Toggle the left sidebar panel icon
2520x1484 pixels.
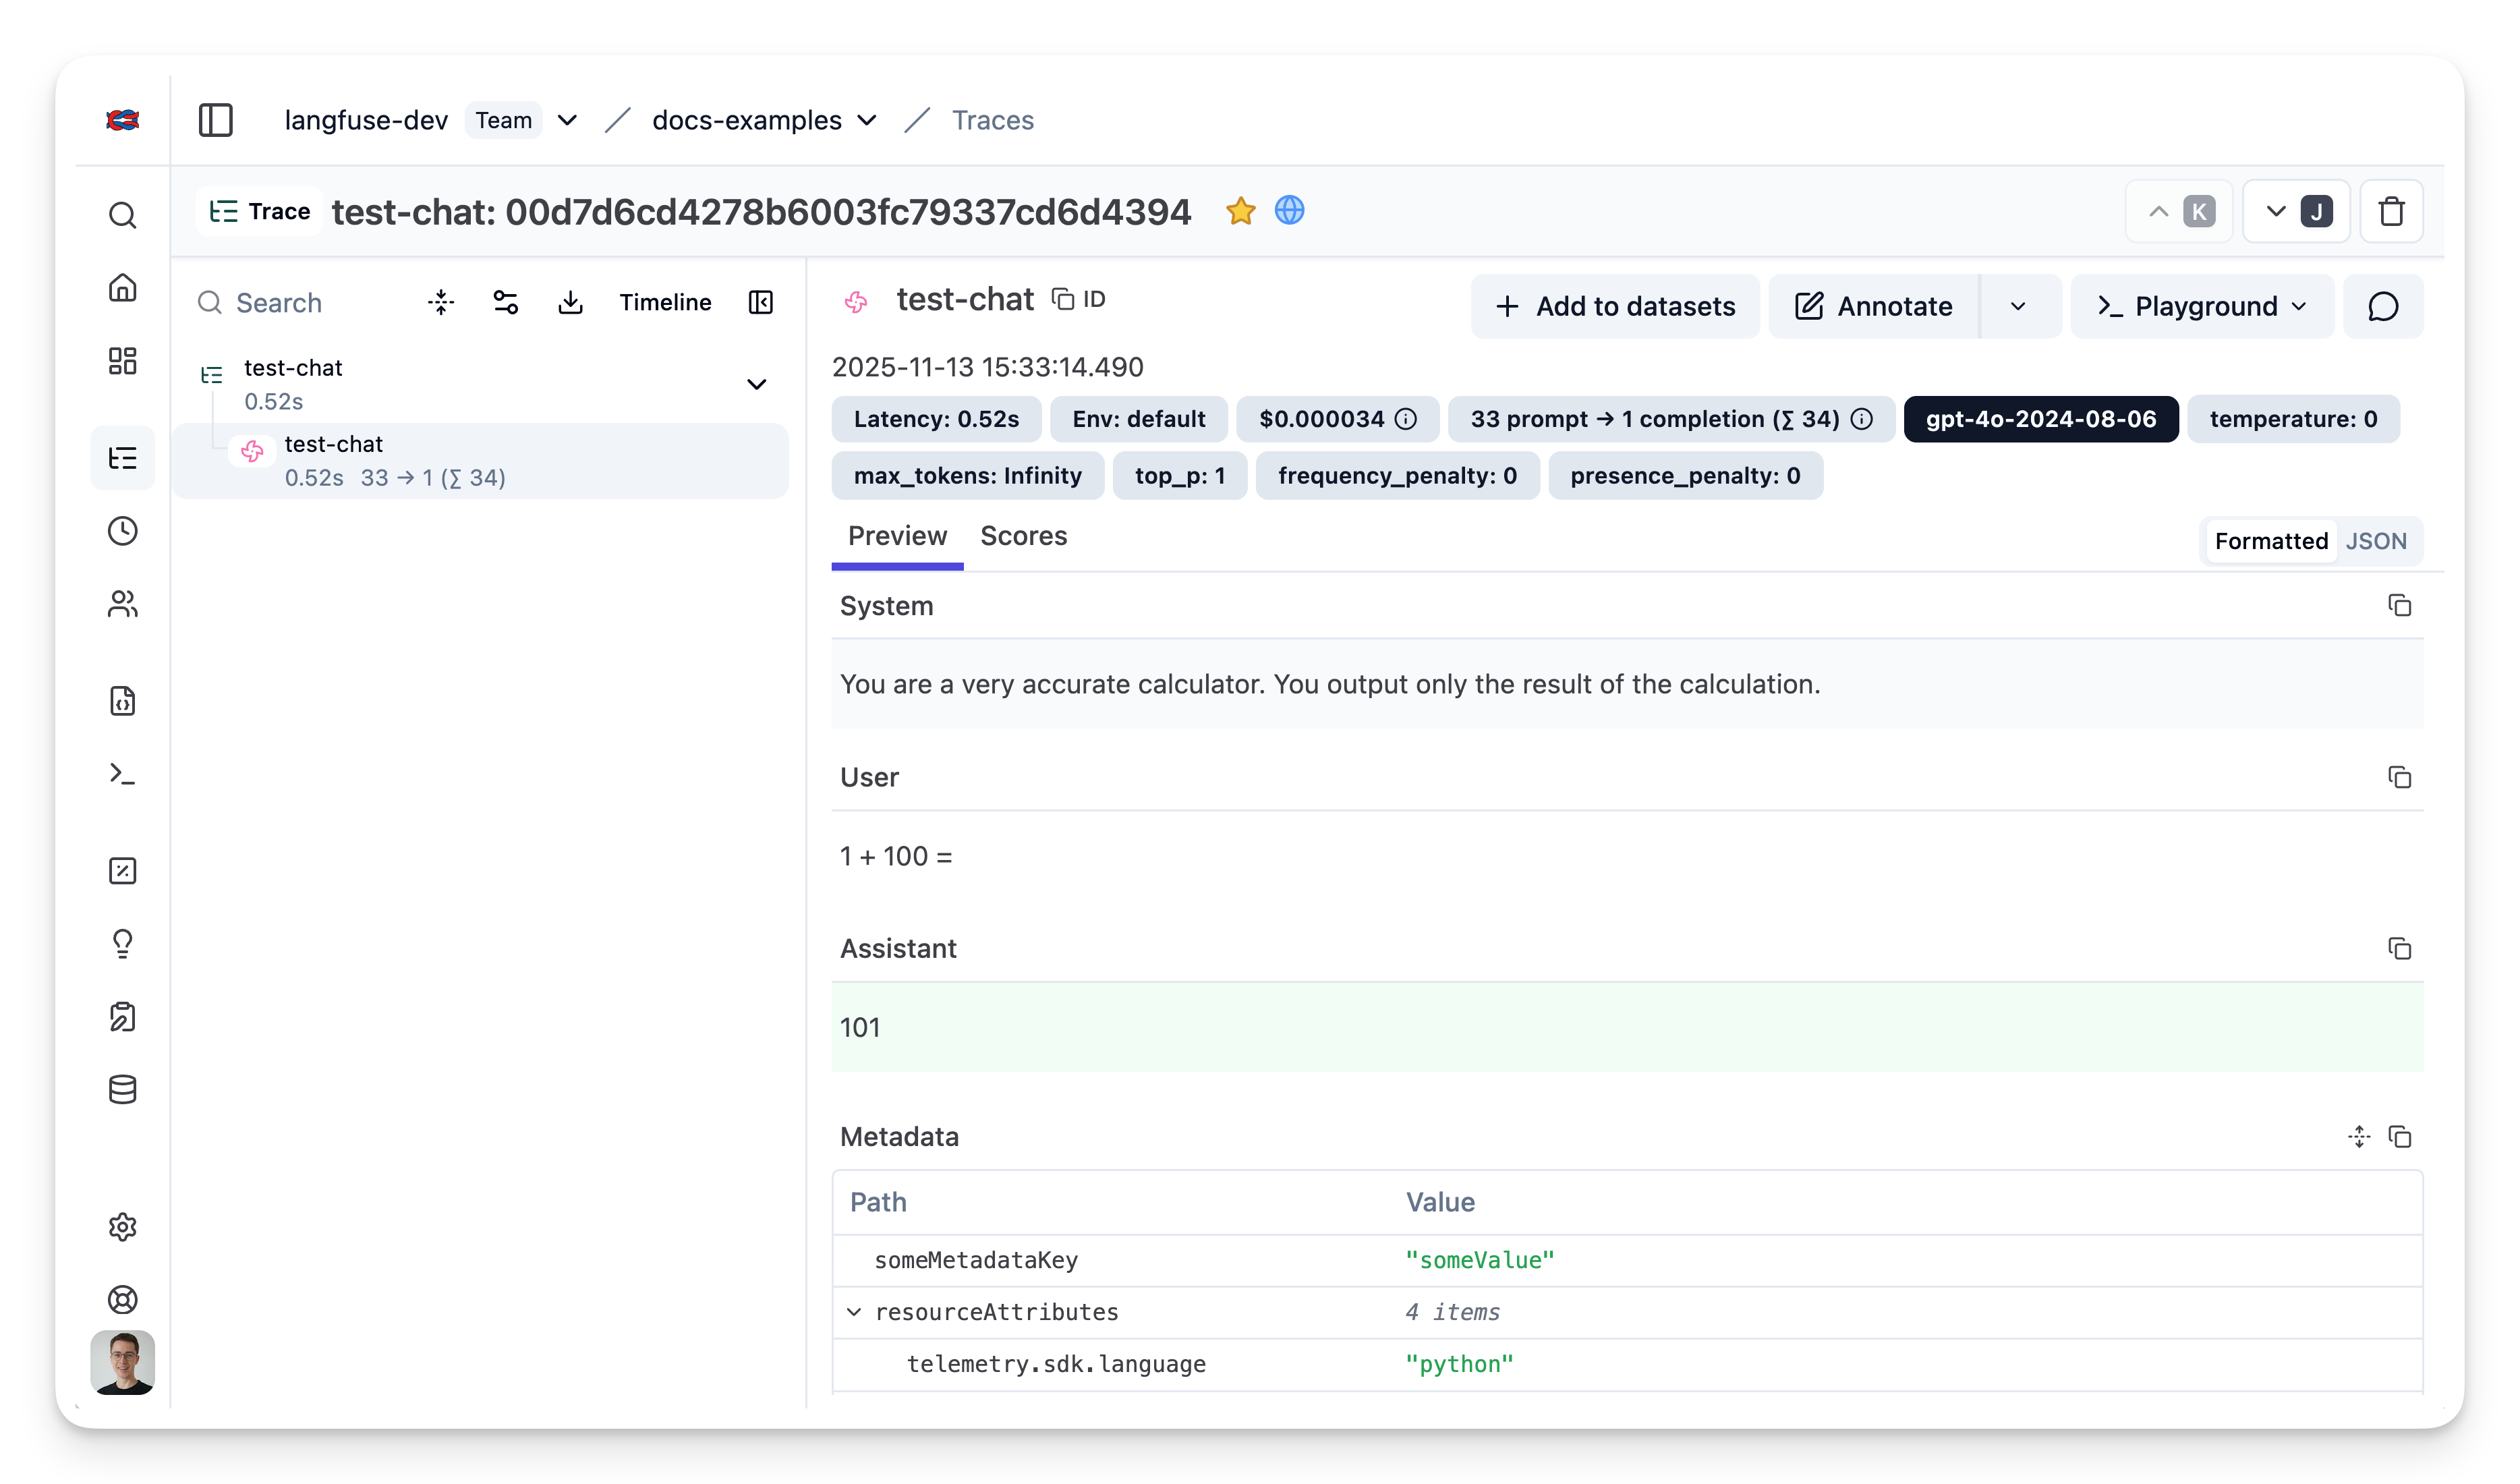[x=215, y=120]
